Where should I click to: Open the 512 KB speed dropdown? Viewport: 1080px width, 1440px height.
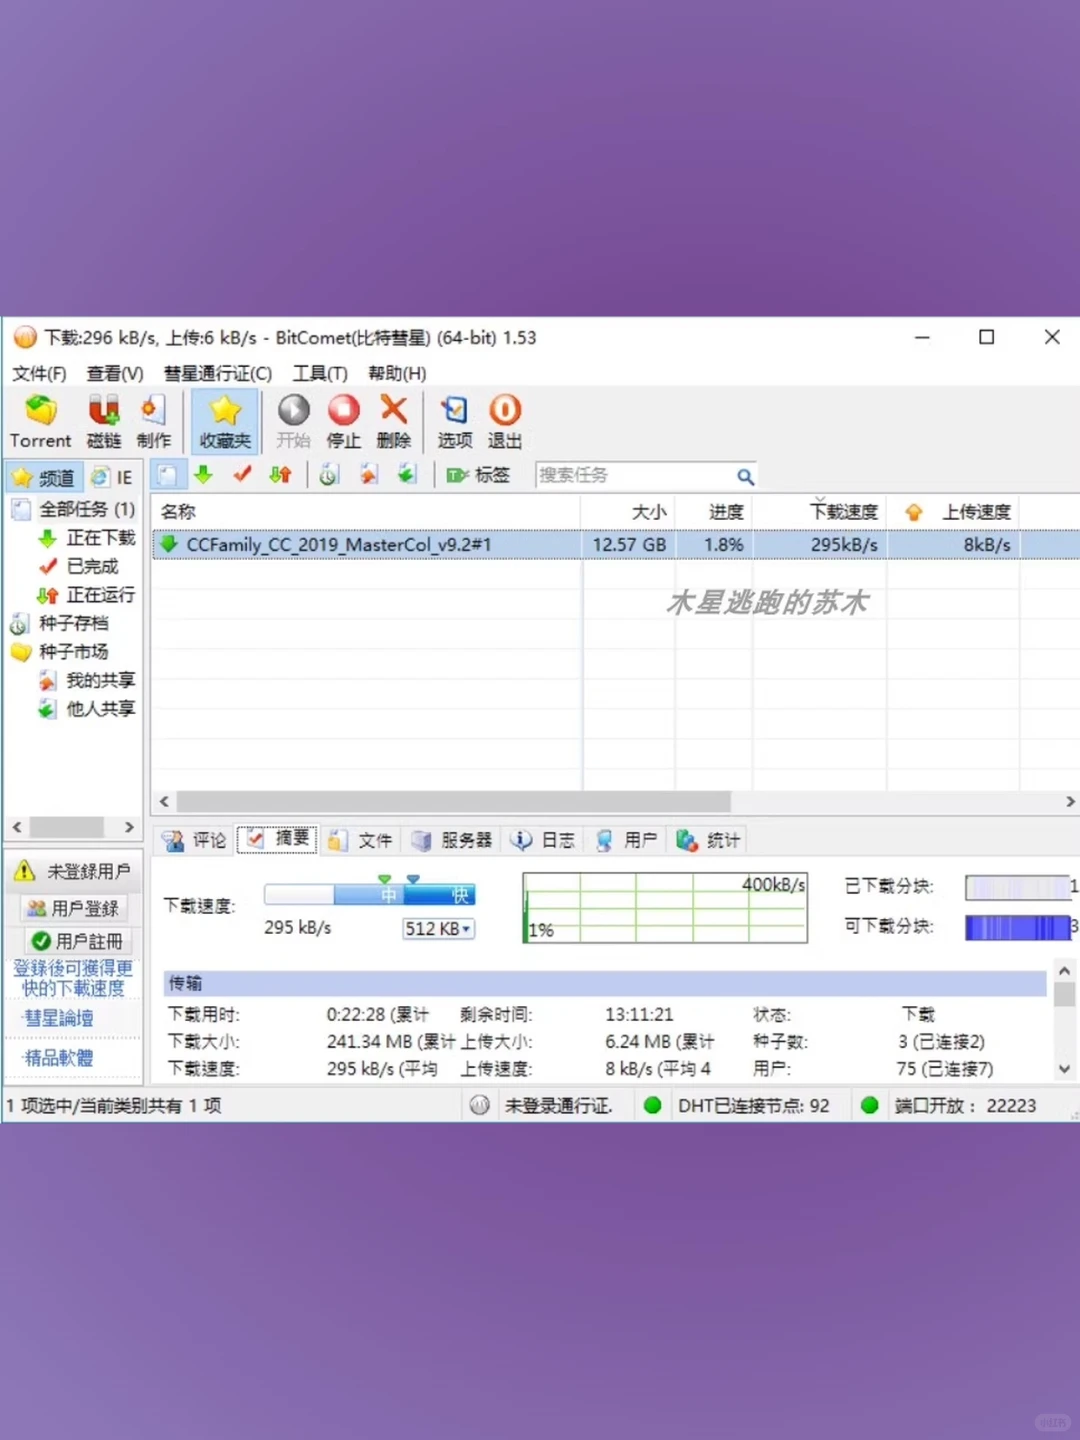[x=438, y=929]
